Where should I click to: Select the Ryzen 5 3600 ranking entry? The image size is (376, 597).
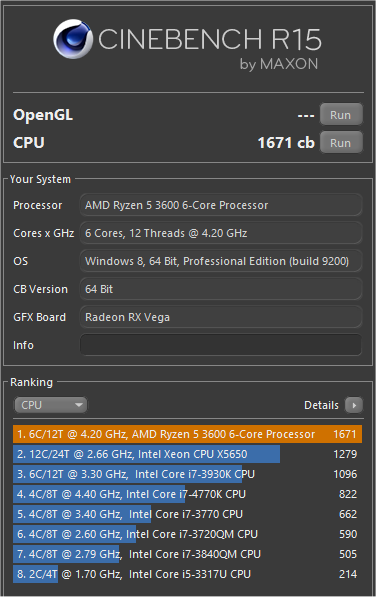click(187, 434)
